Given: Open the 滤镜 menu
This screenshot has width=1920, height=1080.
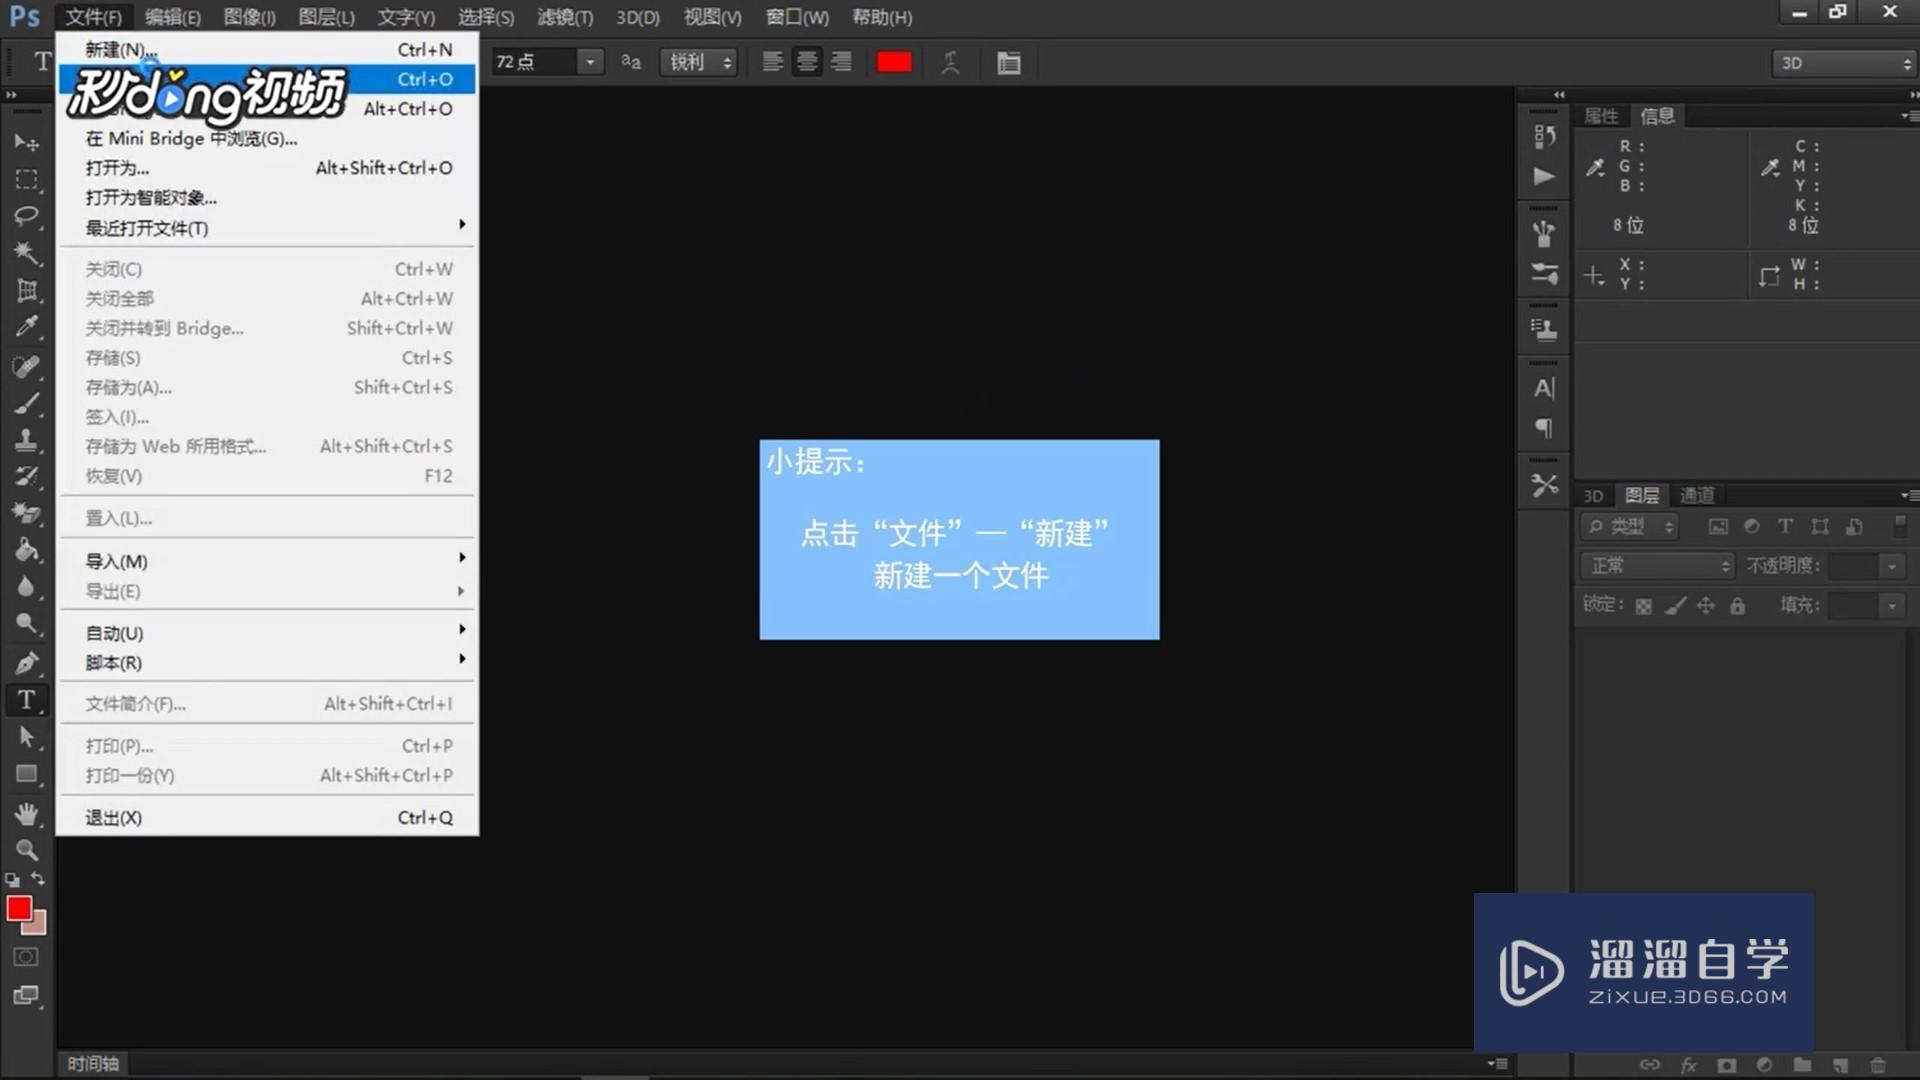Looking at the screenshot, I should (565, 17).
